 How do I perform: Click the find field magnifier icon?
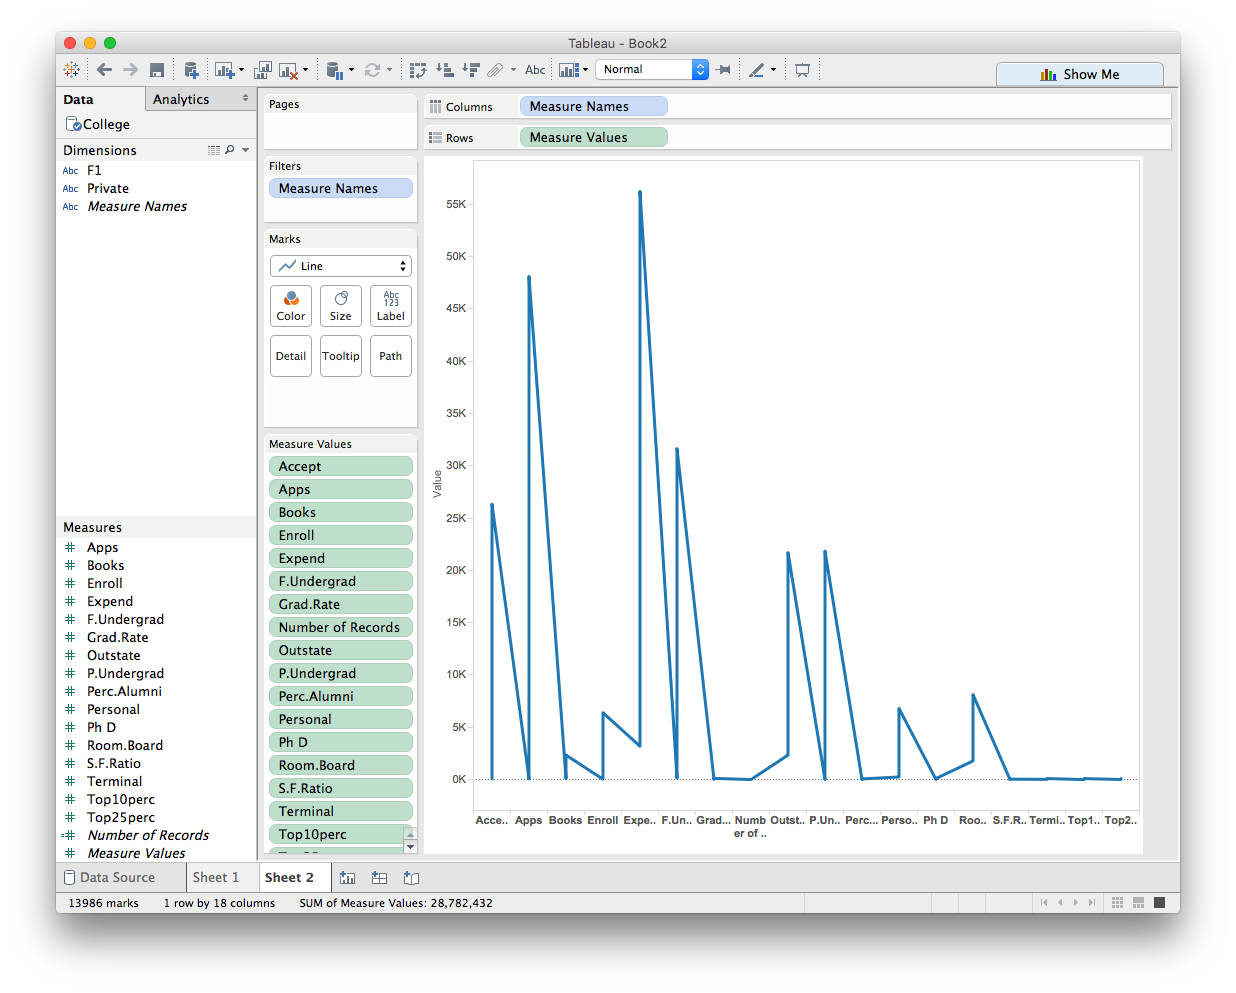pyautogui.click(x=230, y=150)
